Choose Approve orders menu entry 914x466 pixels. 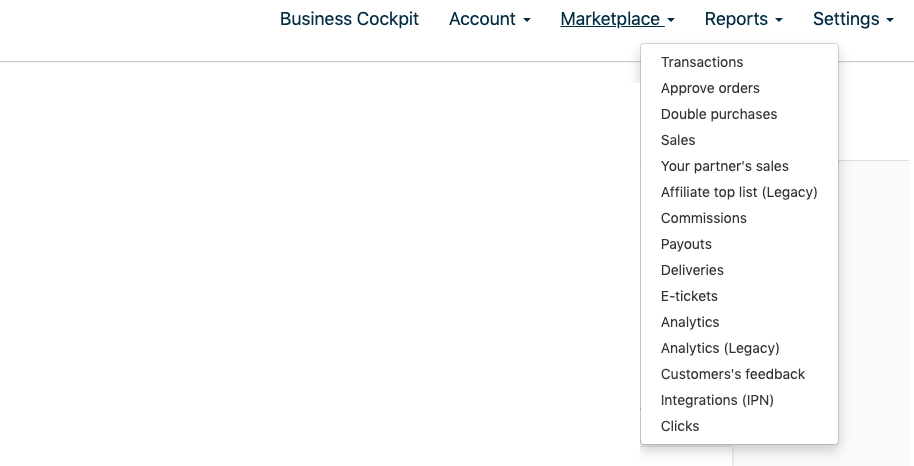tap(710, 88)
